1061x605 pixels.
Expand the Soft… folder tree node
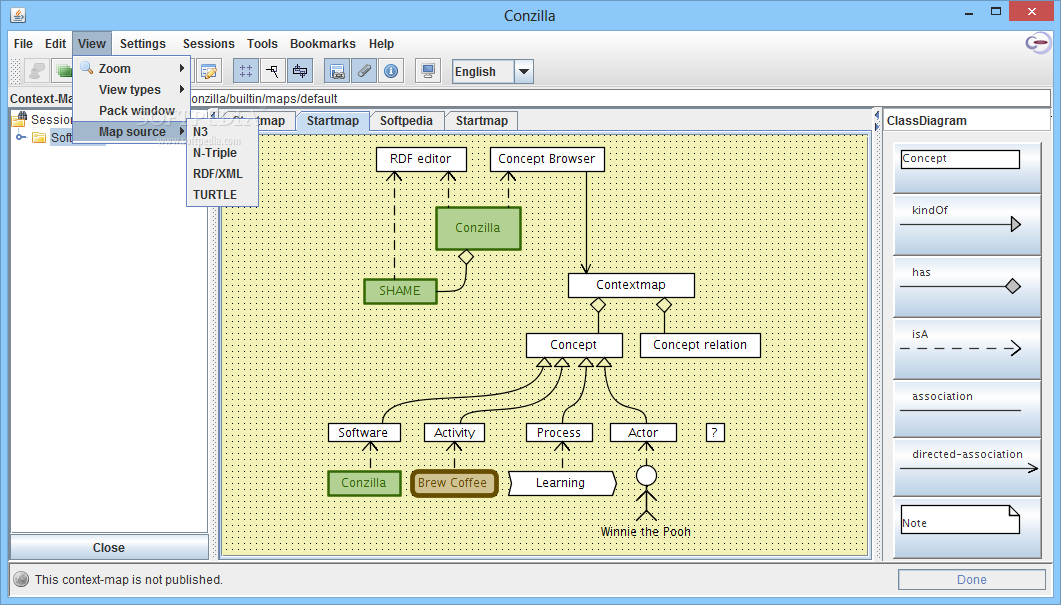[x=21, y=137]
